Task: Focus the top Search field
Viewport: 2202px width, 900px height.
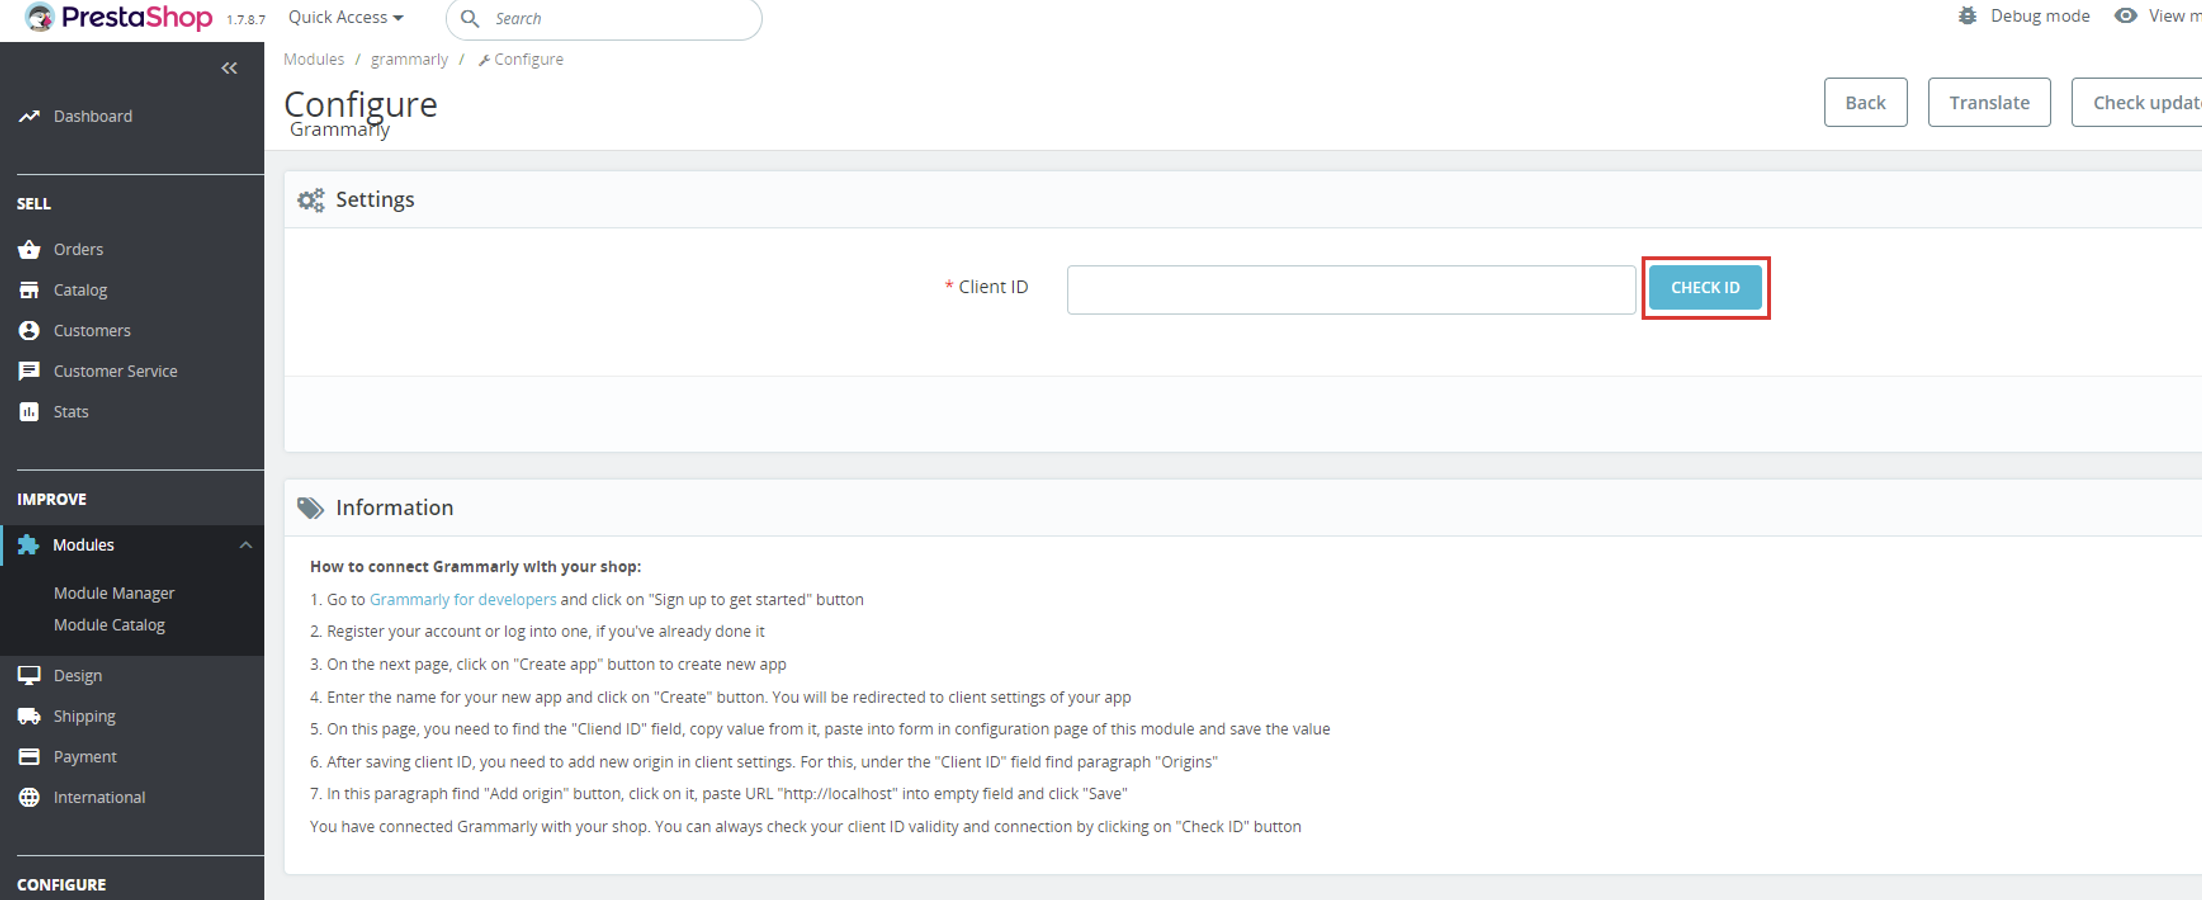Action: click(x=604, y=18)
